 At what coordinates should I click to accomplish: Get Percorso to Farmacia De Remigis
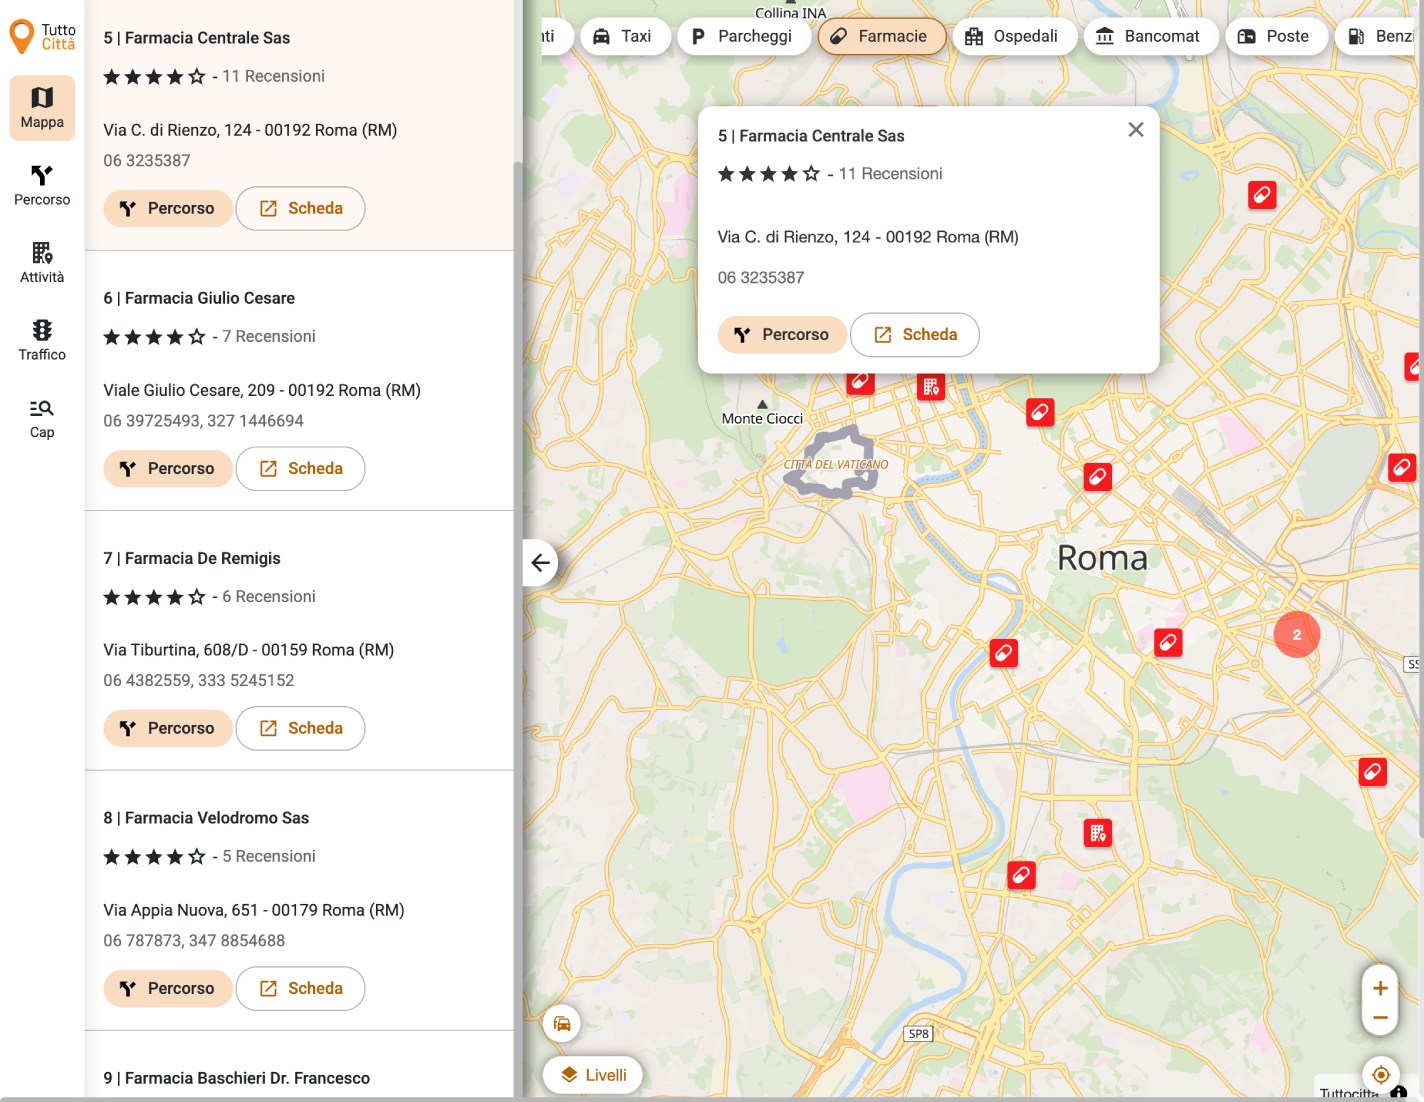[x=167, y=728]
